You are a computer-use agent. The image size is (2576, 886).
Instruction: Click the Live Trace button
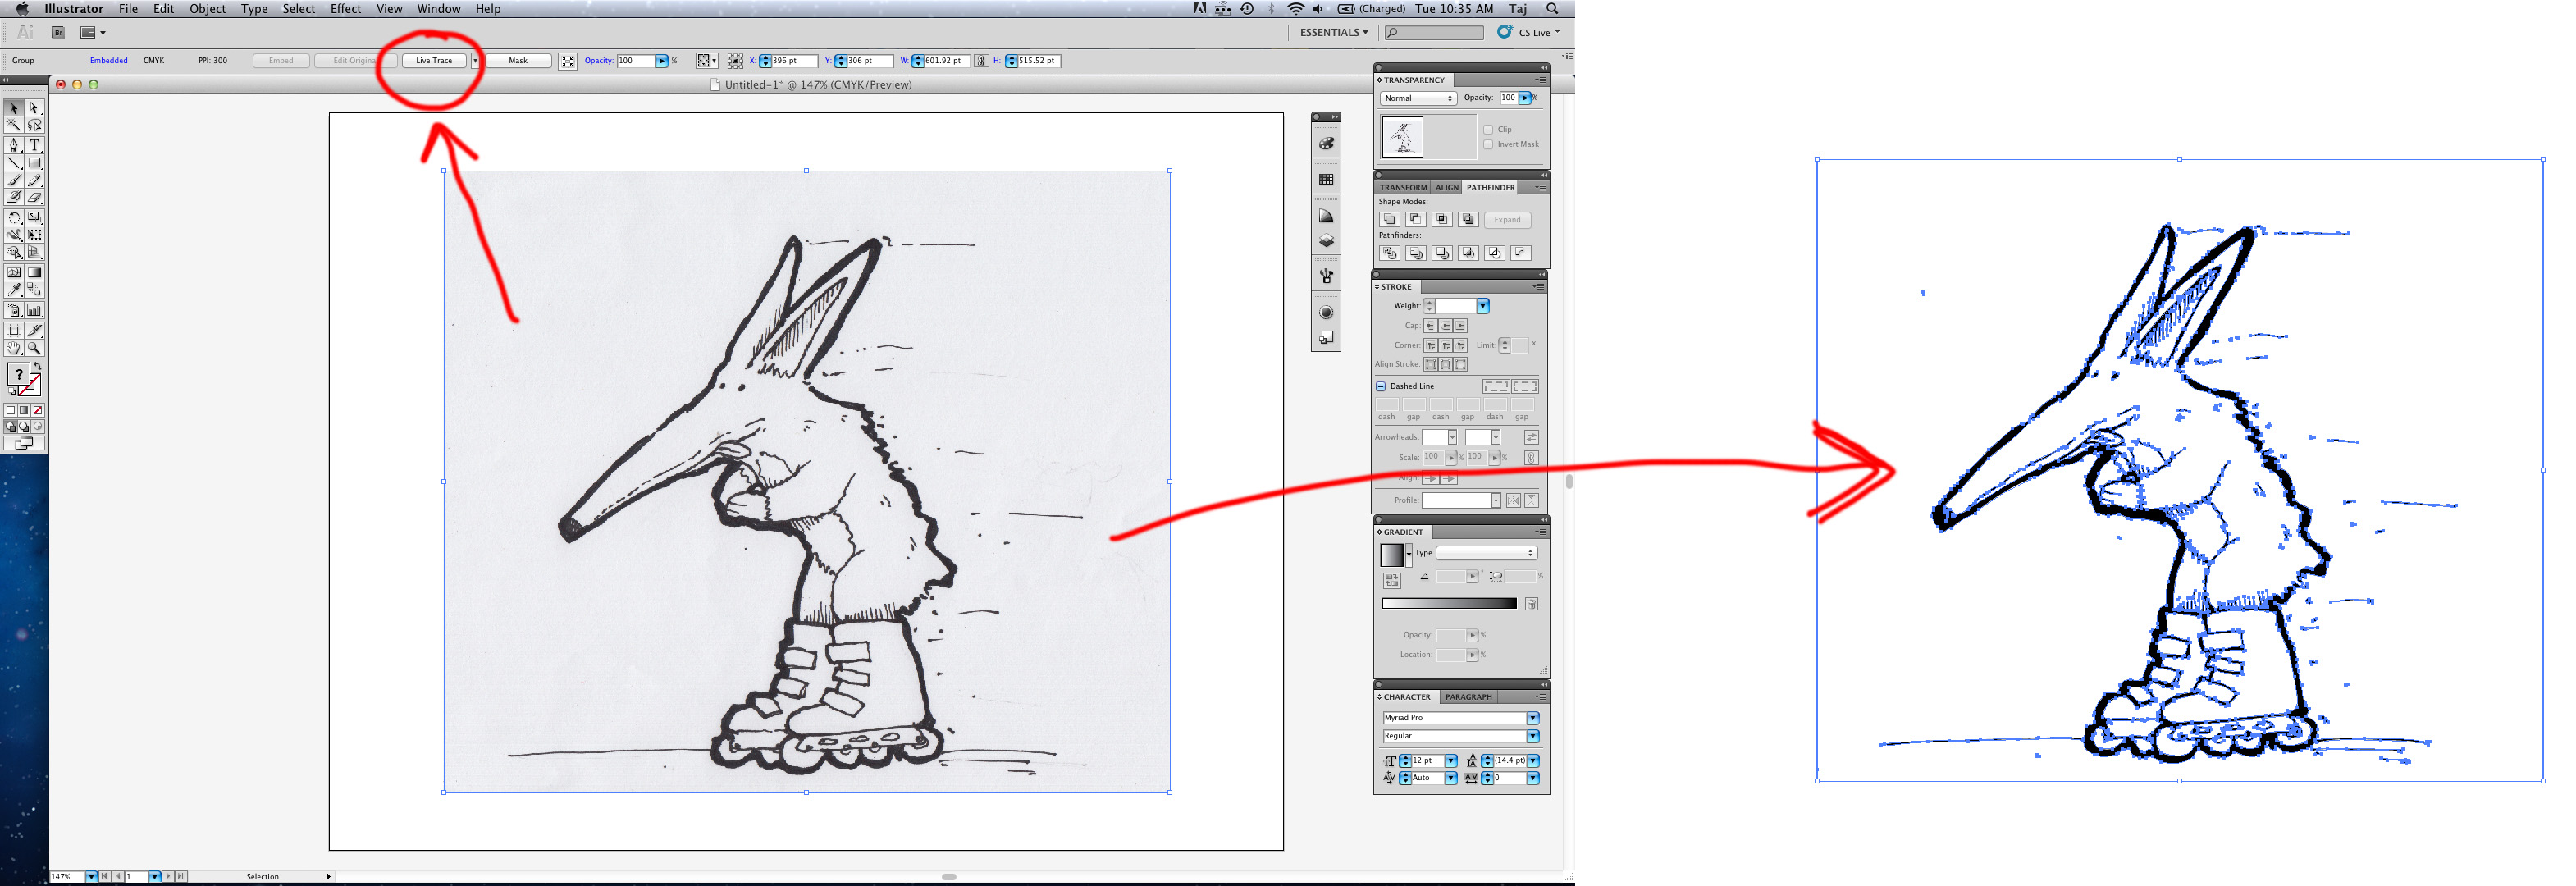(434, 61)
